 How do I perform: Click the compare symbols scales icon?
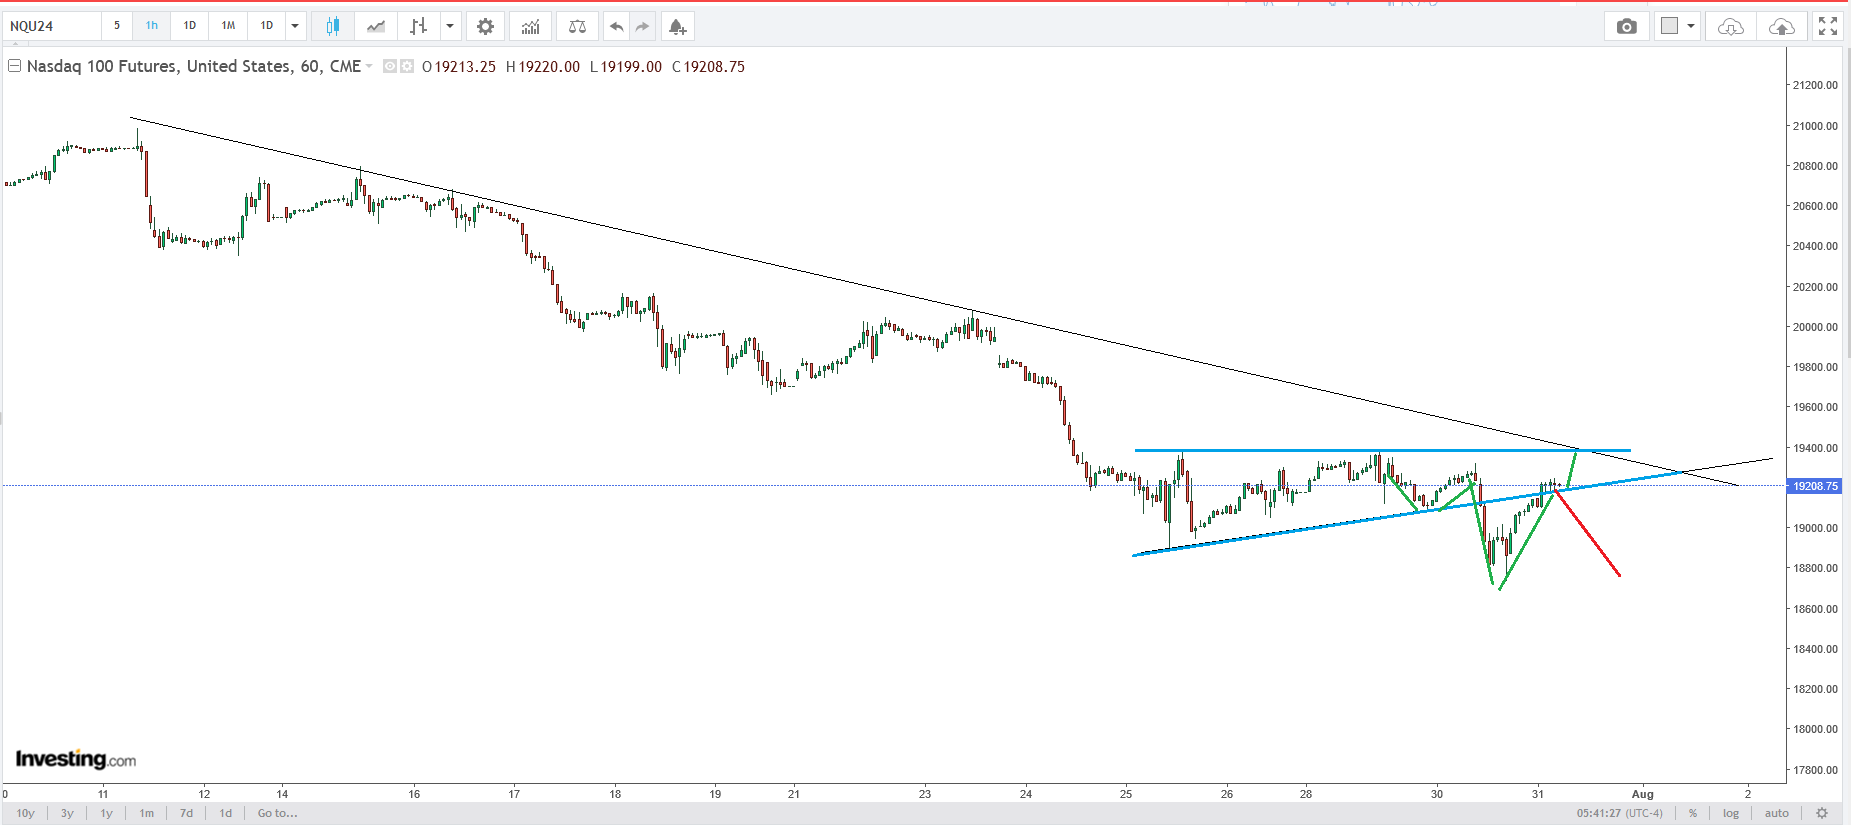coord(577,26)
